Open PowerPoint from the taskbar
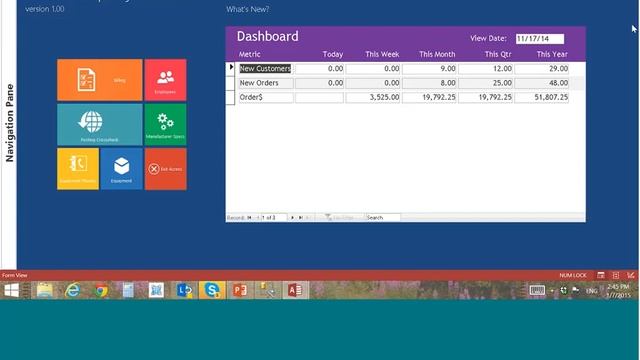 240,290
